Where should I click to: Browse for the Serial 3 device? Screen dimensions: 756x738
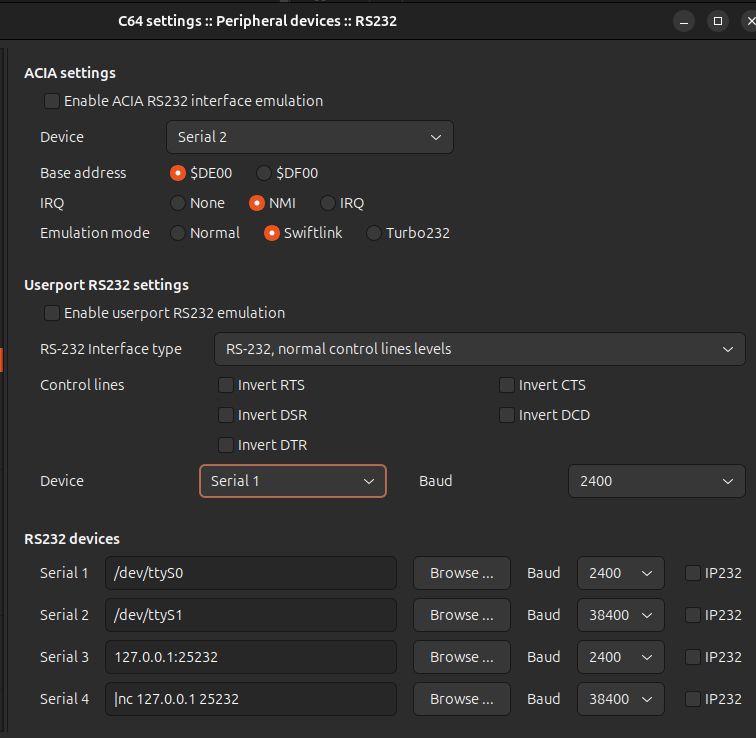coord(461,657)
